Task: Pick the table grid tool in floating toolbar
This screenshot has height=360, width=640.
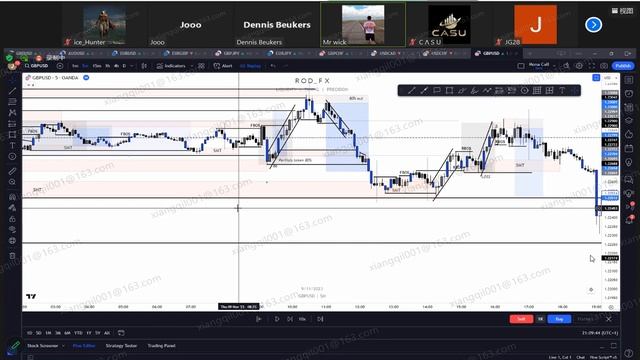Action: tap(537, 91)
